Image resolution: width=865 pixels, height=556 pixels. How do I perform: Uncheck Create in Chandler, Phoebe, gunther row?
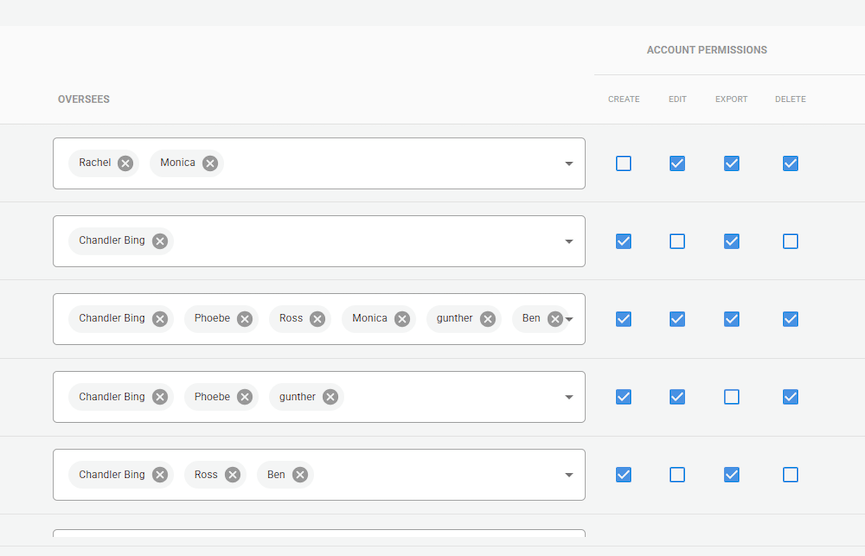tap(623, 397)
